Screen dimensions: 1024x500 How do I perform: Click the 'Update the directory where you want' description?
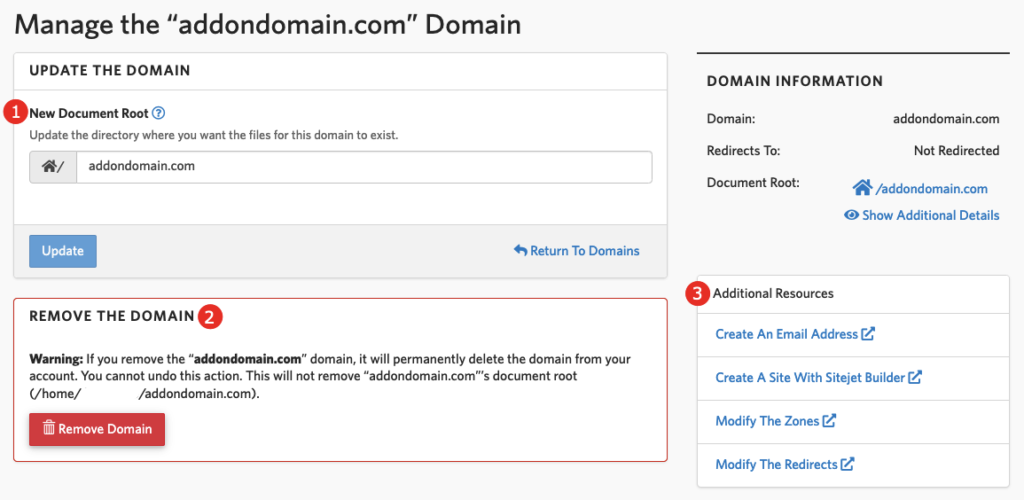(214, 136)
